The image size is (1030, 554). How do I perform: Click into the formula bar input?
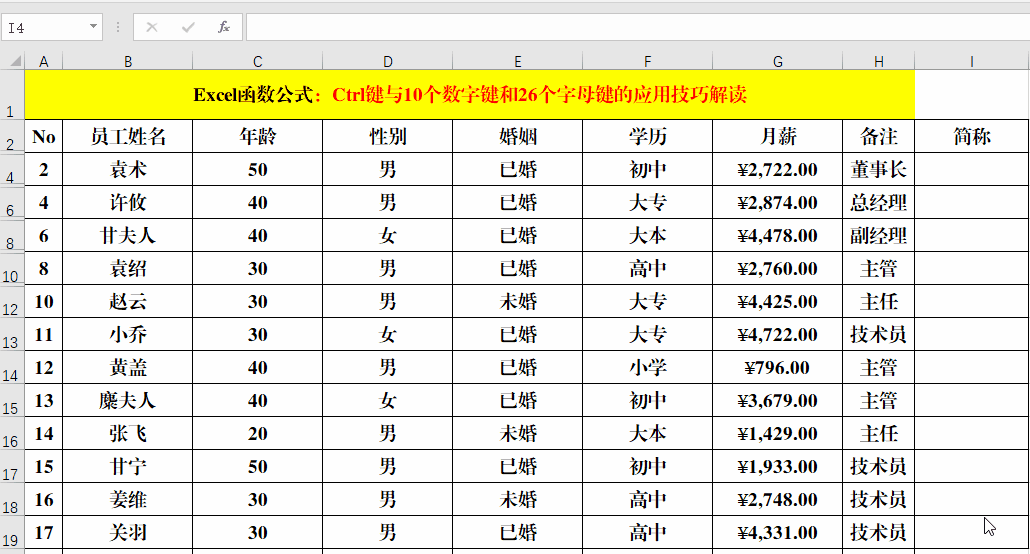click(637, 28)
